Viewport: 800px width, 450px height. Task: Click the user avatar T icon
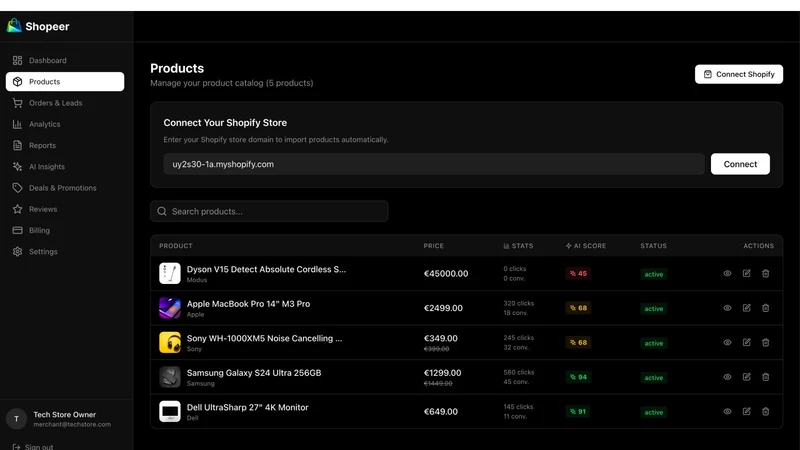[x=16, y=419]
